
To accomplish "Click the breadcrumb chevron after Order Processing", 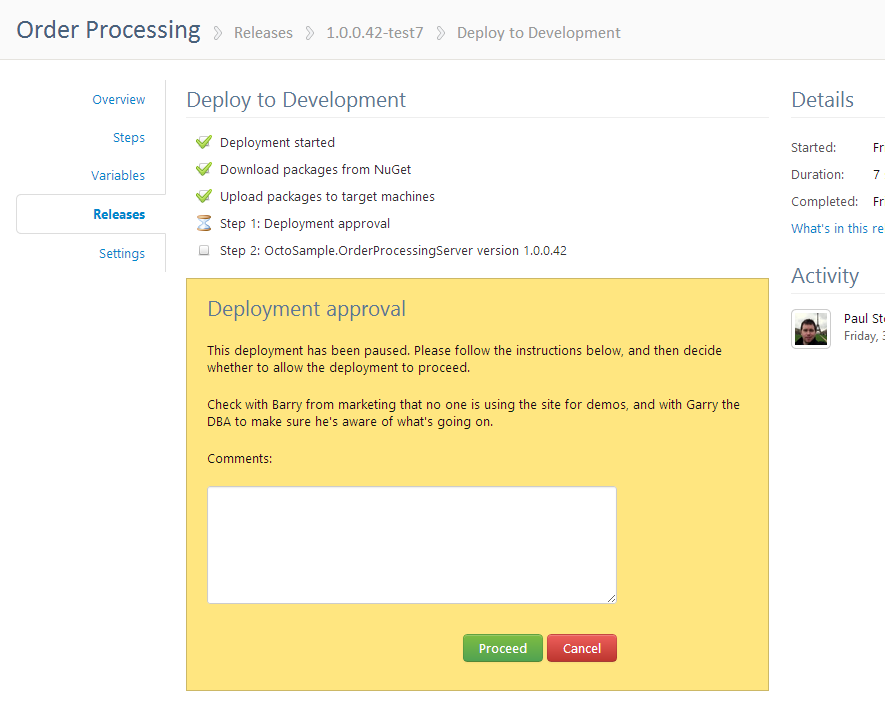I will 217,32.
